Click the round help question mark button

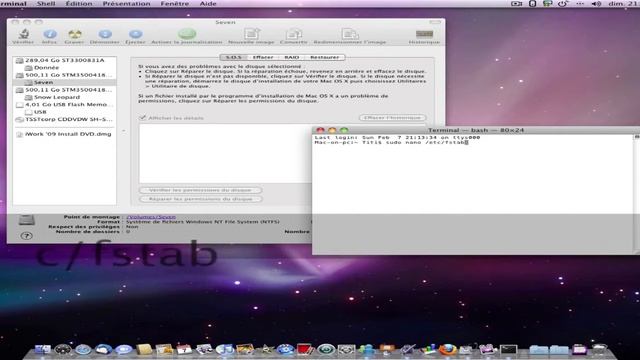click(27, 236)
